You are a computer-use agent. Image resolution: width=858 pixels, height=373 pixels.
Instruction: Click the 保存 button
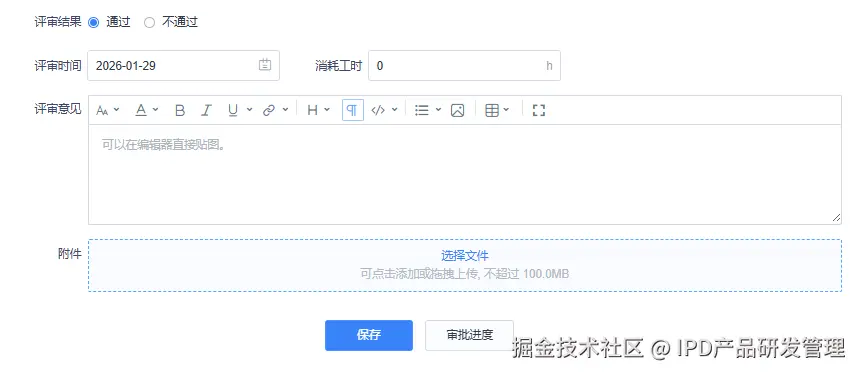[369, 335]
